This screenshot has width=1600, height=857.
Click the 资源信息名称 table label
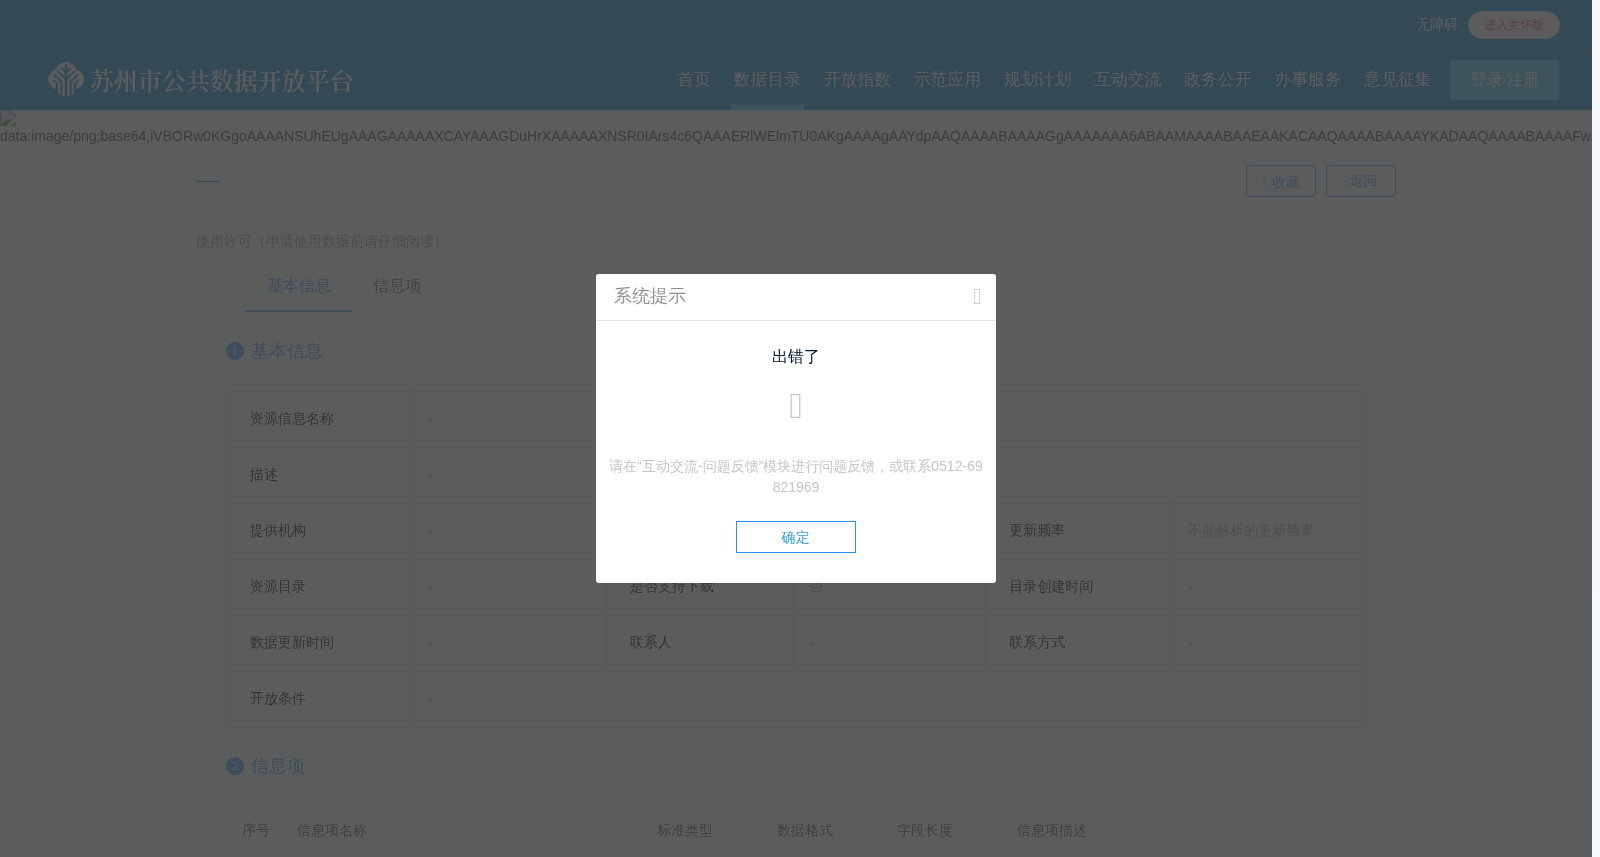tap(292, 419)
